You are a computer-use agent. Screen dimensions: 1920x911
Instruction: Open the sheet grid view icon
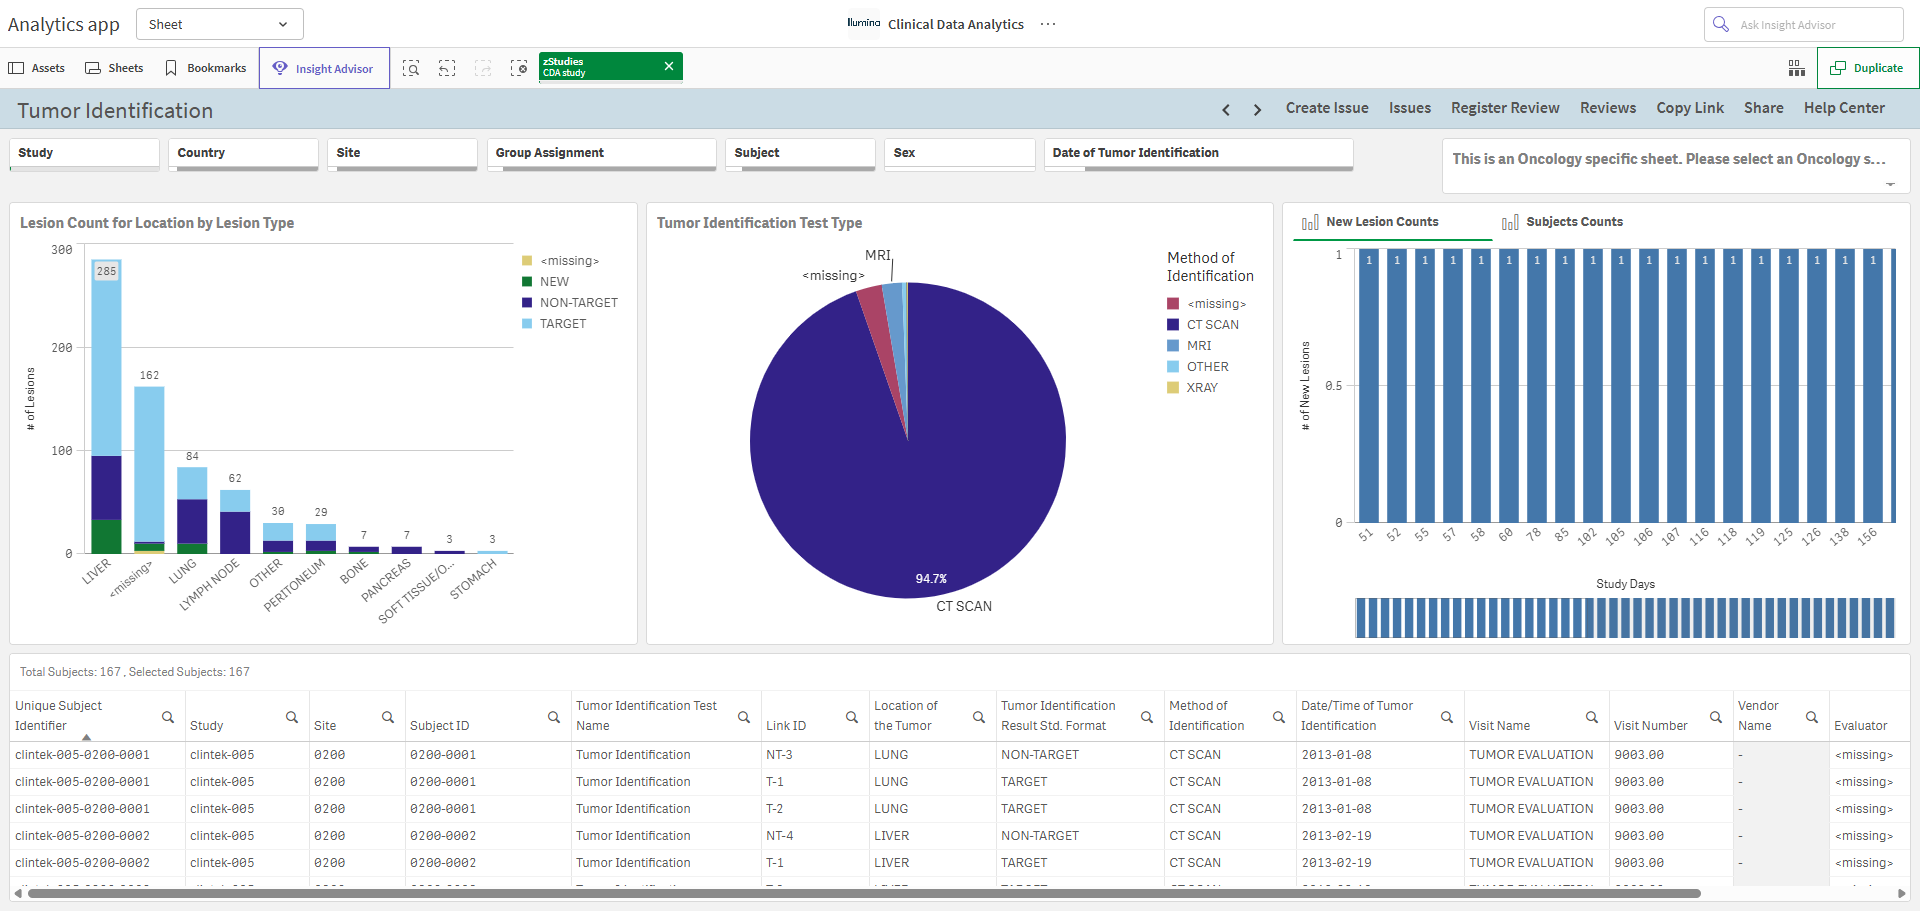click(1797, 68)
